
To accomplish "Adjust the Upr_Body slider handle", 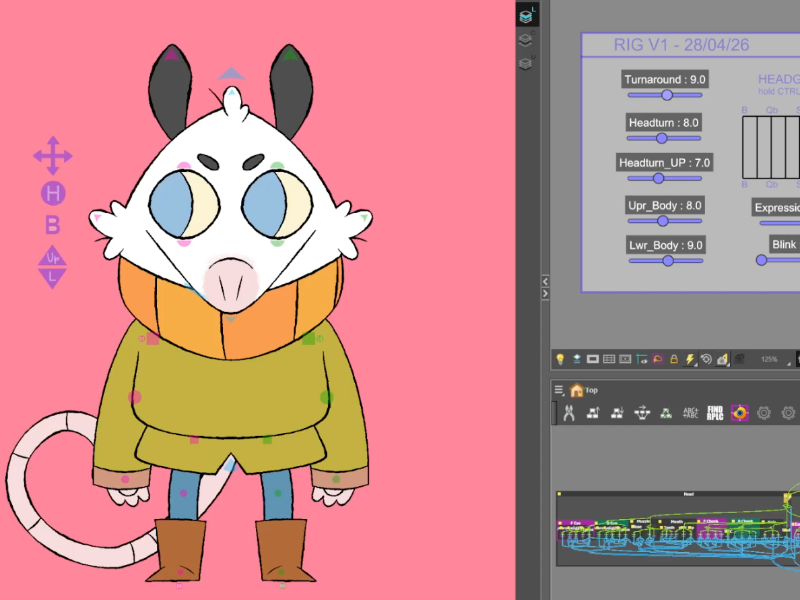I will click(x=662, y=221).
